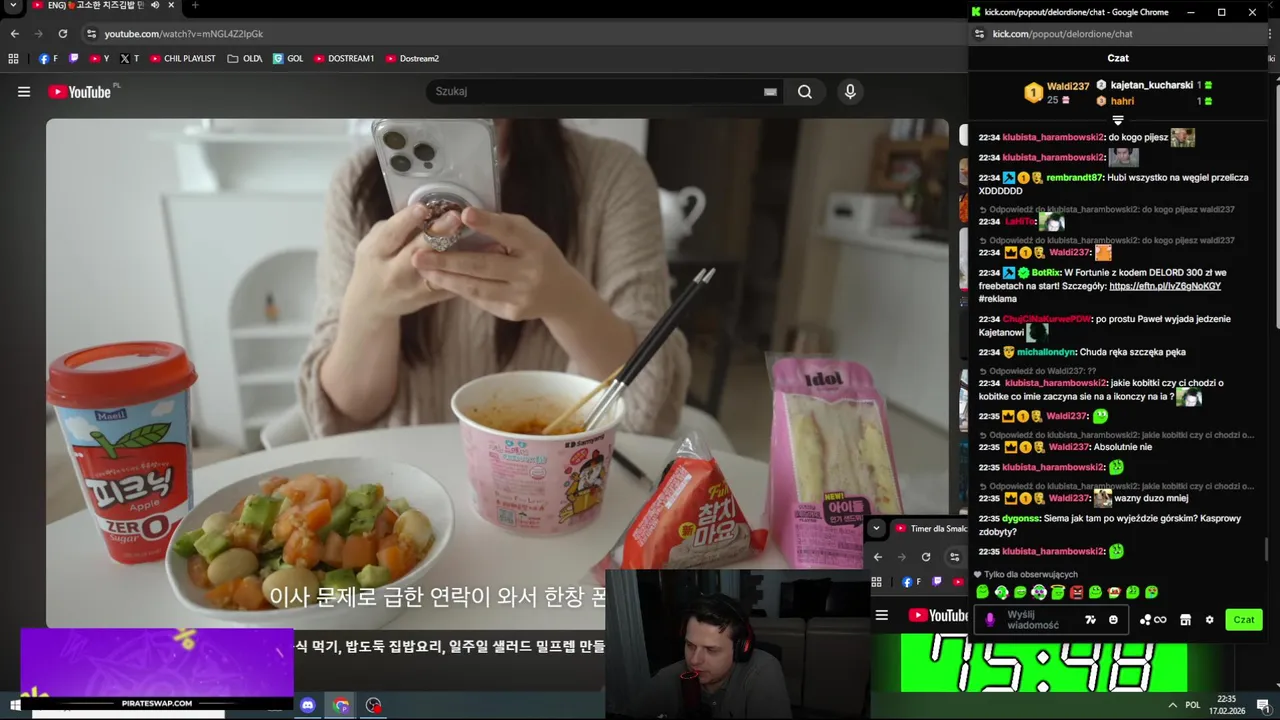
Task: Open the on-screen keyboard icon in search box
Action: 770,92
